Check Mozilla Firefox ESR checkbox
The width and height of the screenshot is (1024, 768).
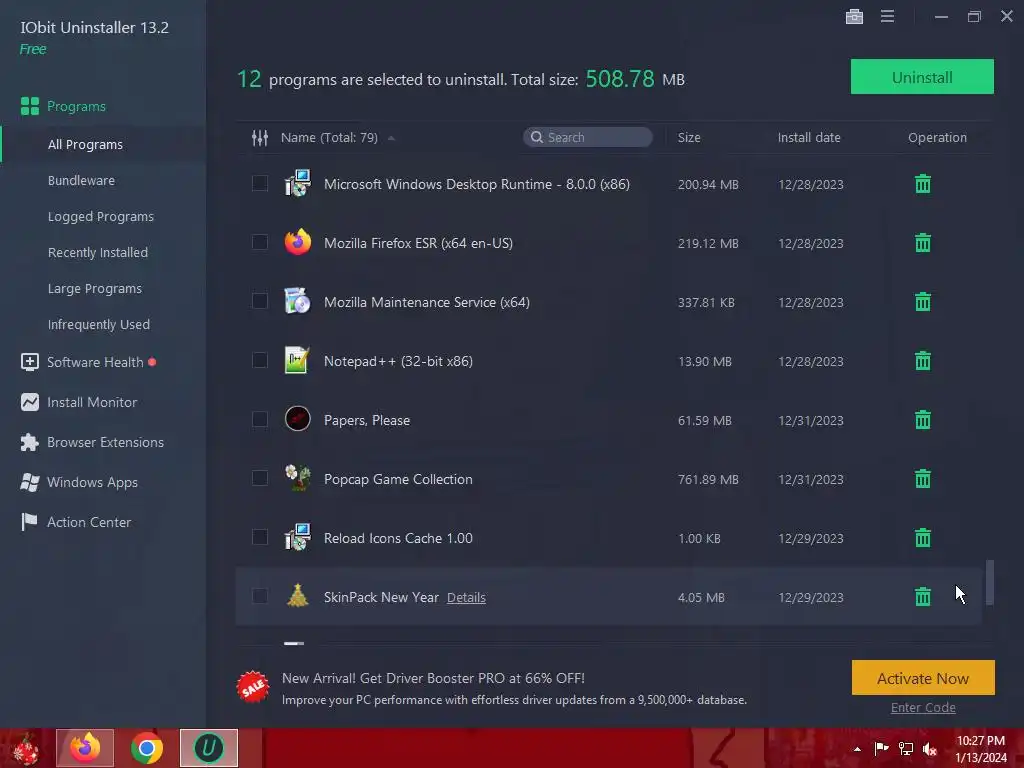pyautogui.click(x=260, y=242)
